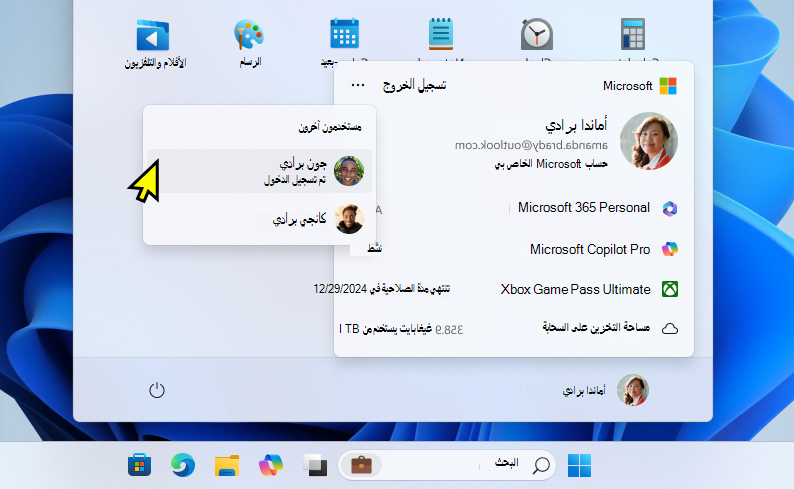Switch to user جون برادي

tap(259, 171)
